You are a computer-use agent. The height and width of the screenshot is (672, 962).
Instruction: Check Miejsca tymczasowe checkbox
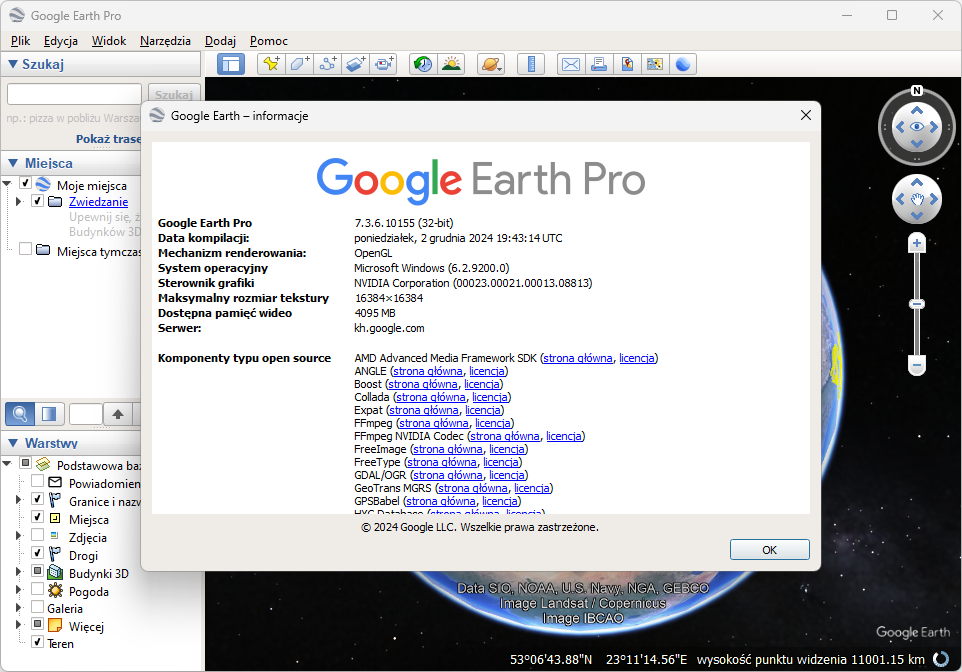pos(25,249)
